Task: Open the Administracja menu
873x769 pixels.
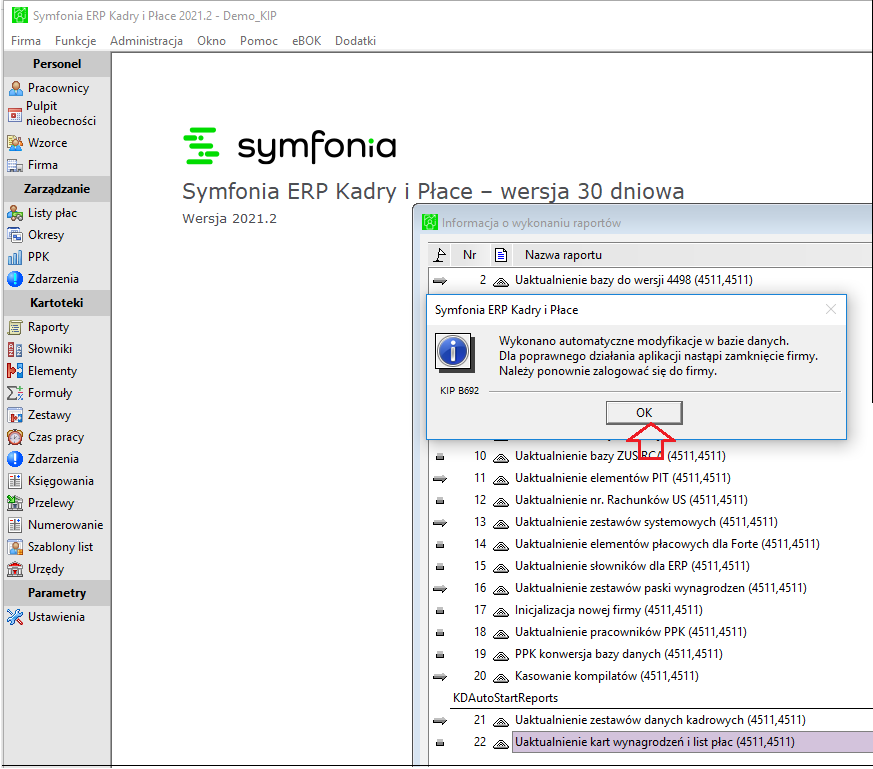Action: tap(146, 41)
